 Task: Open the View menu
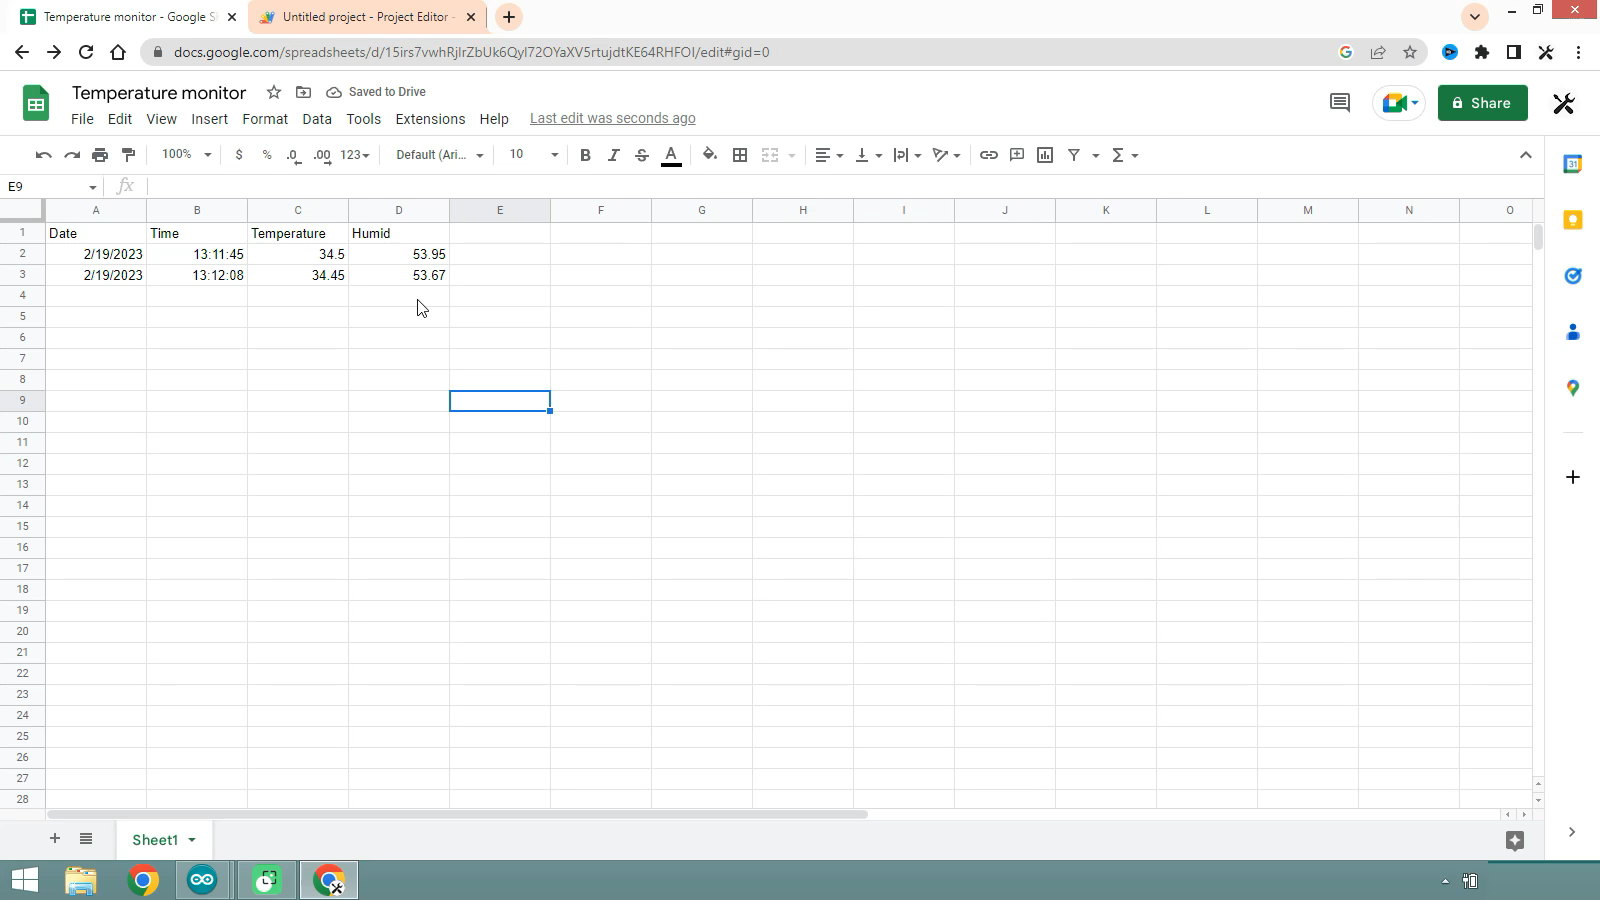(x=161, y=119)
